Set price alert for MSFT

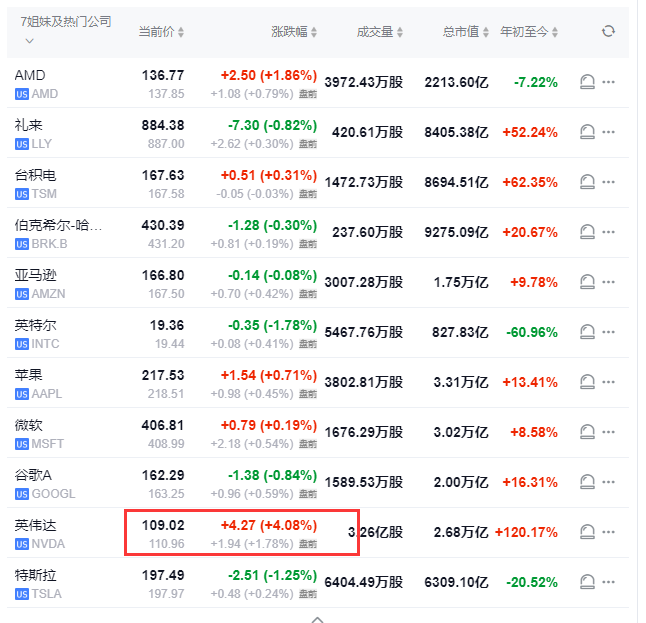tap(587, 432)
